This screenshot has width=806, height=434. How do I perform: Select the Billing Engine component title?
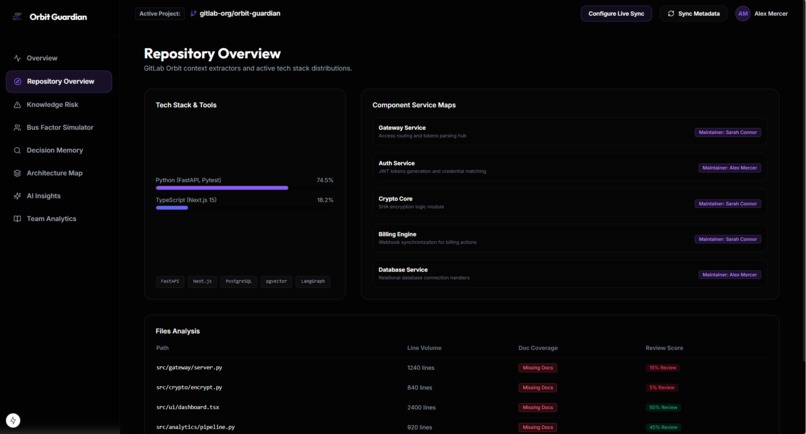[x=397, y=234]
